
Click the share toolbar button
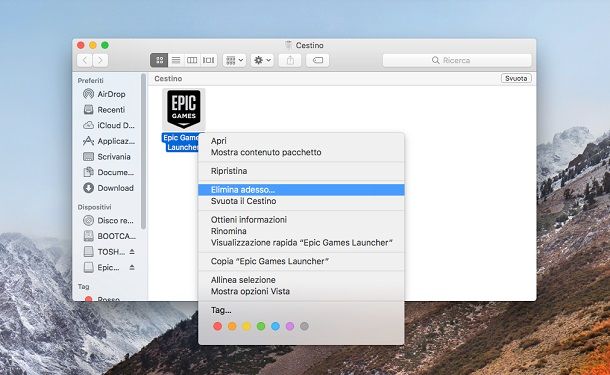click(x=290, y=60)
